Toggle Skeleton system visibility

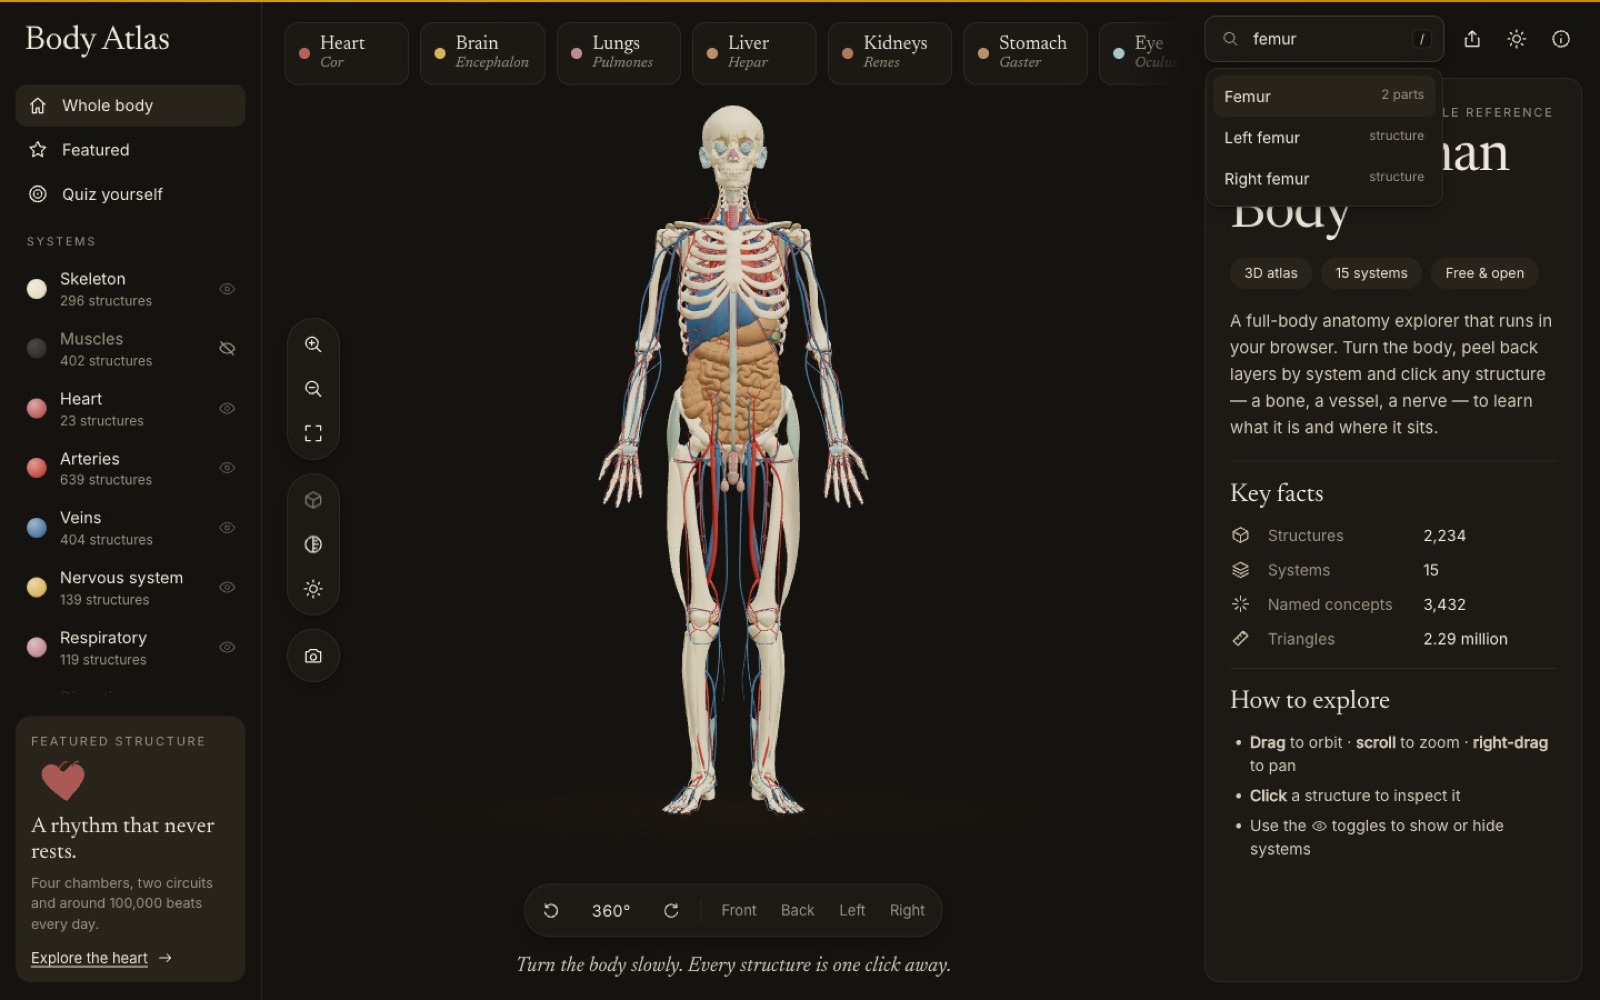pos(227,289)
